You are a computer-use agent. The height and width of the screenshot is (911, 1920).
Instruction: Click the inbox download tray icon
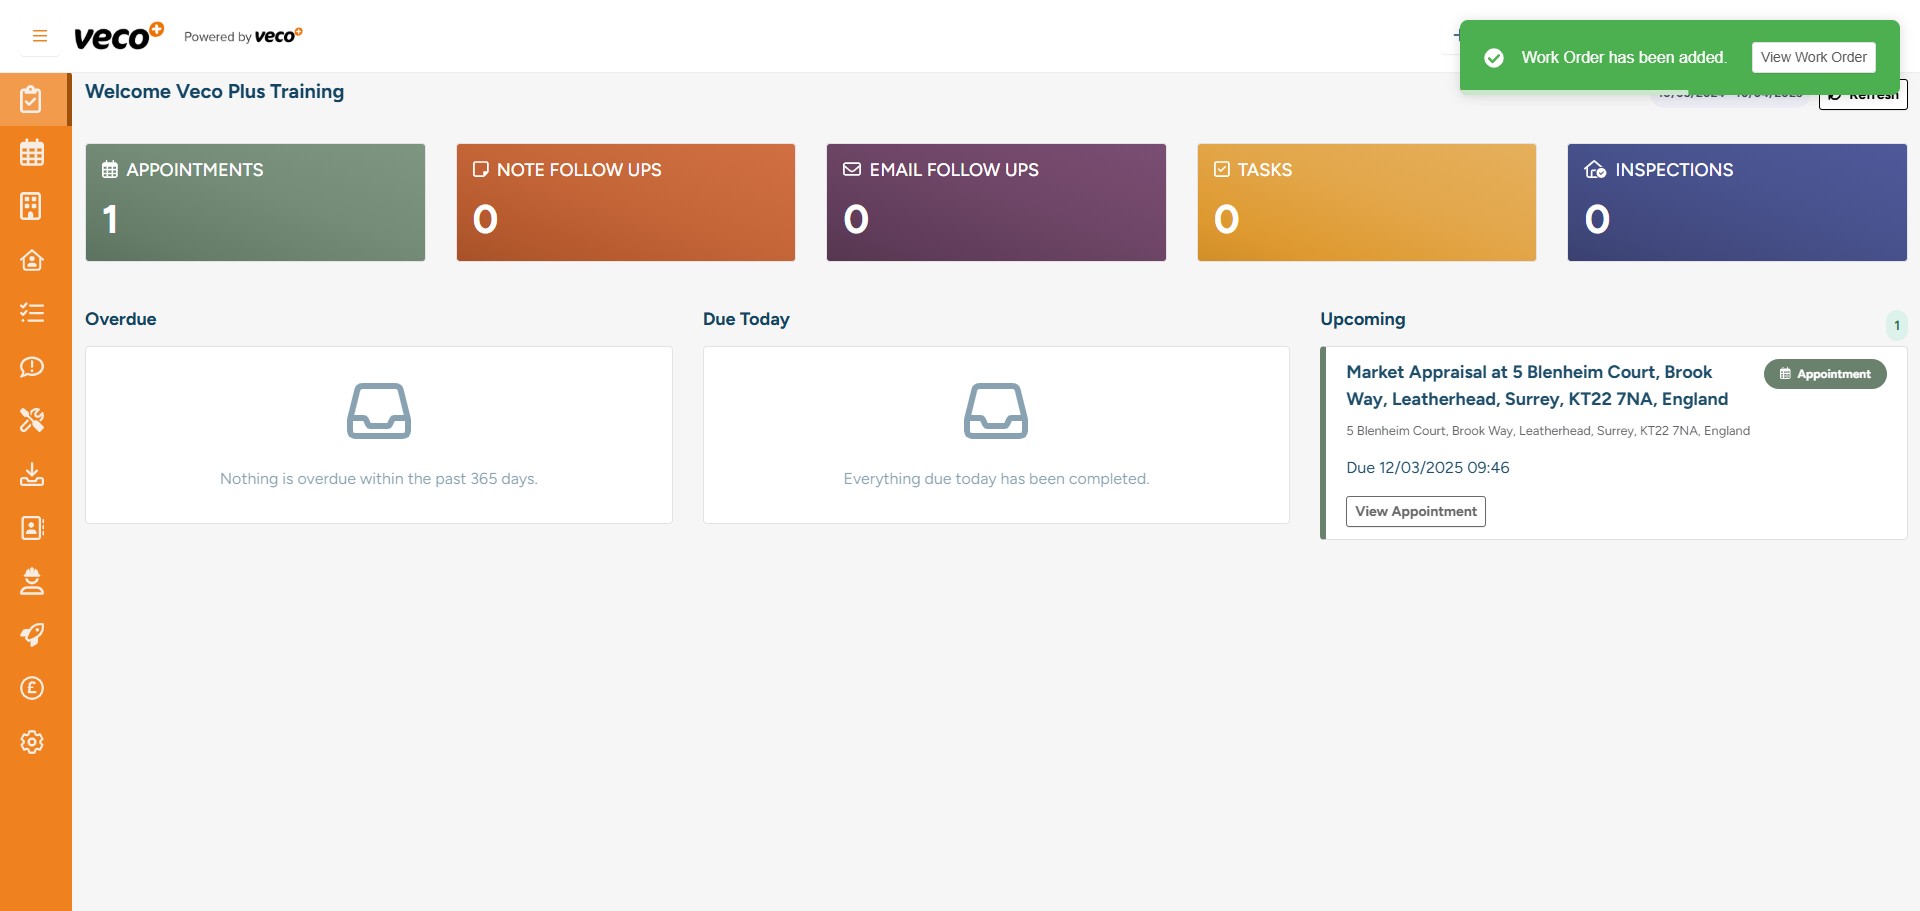[x=32, y=474]
